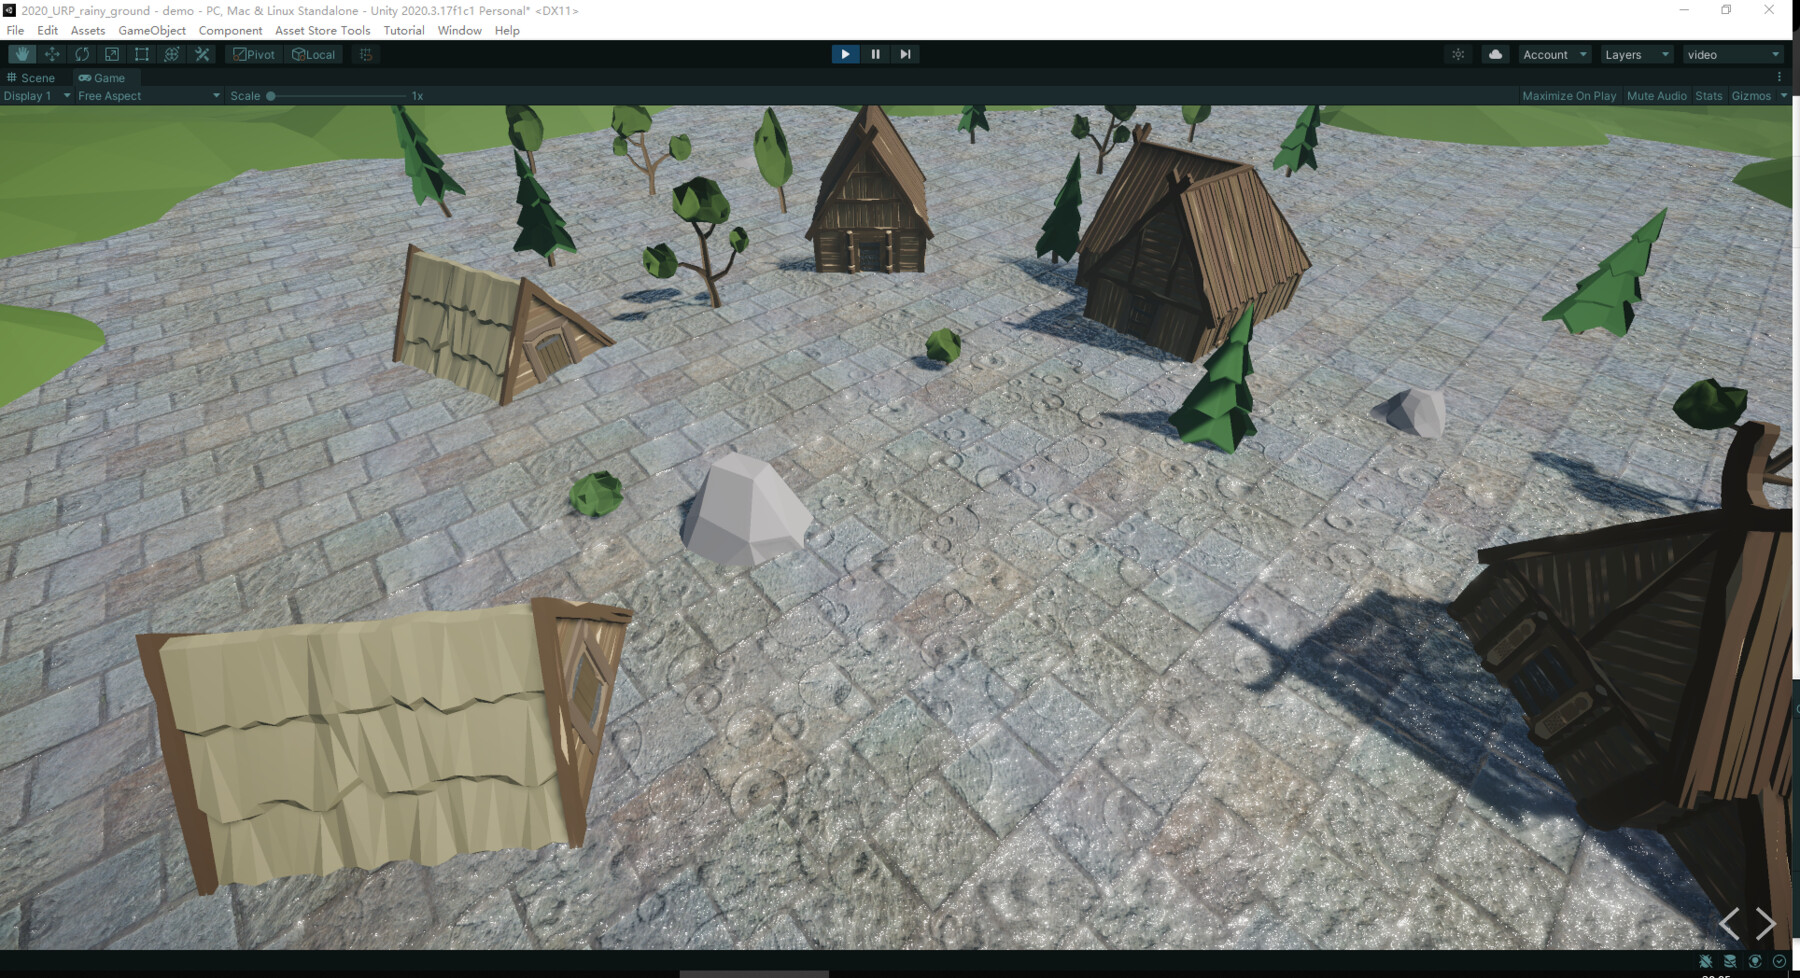
Task: Select the Move tool
Action: (x=51, y=54)
